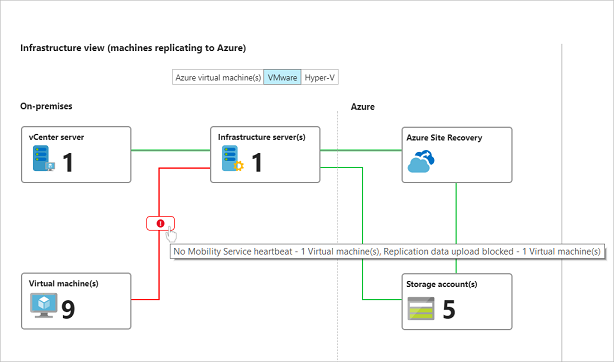Screen dimensions: 614x362
Task: Click the Storage account icon
Action: 421,309
